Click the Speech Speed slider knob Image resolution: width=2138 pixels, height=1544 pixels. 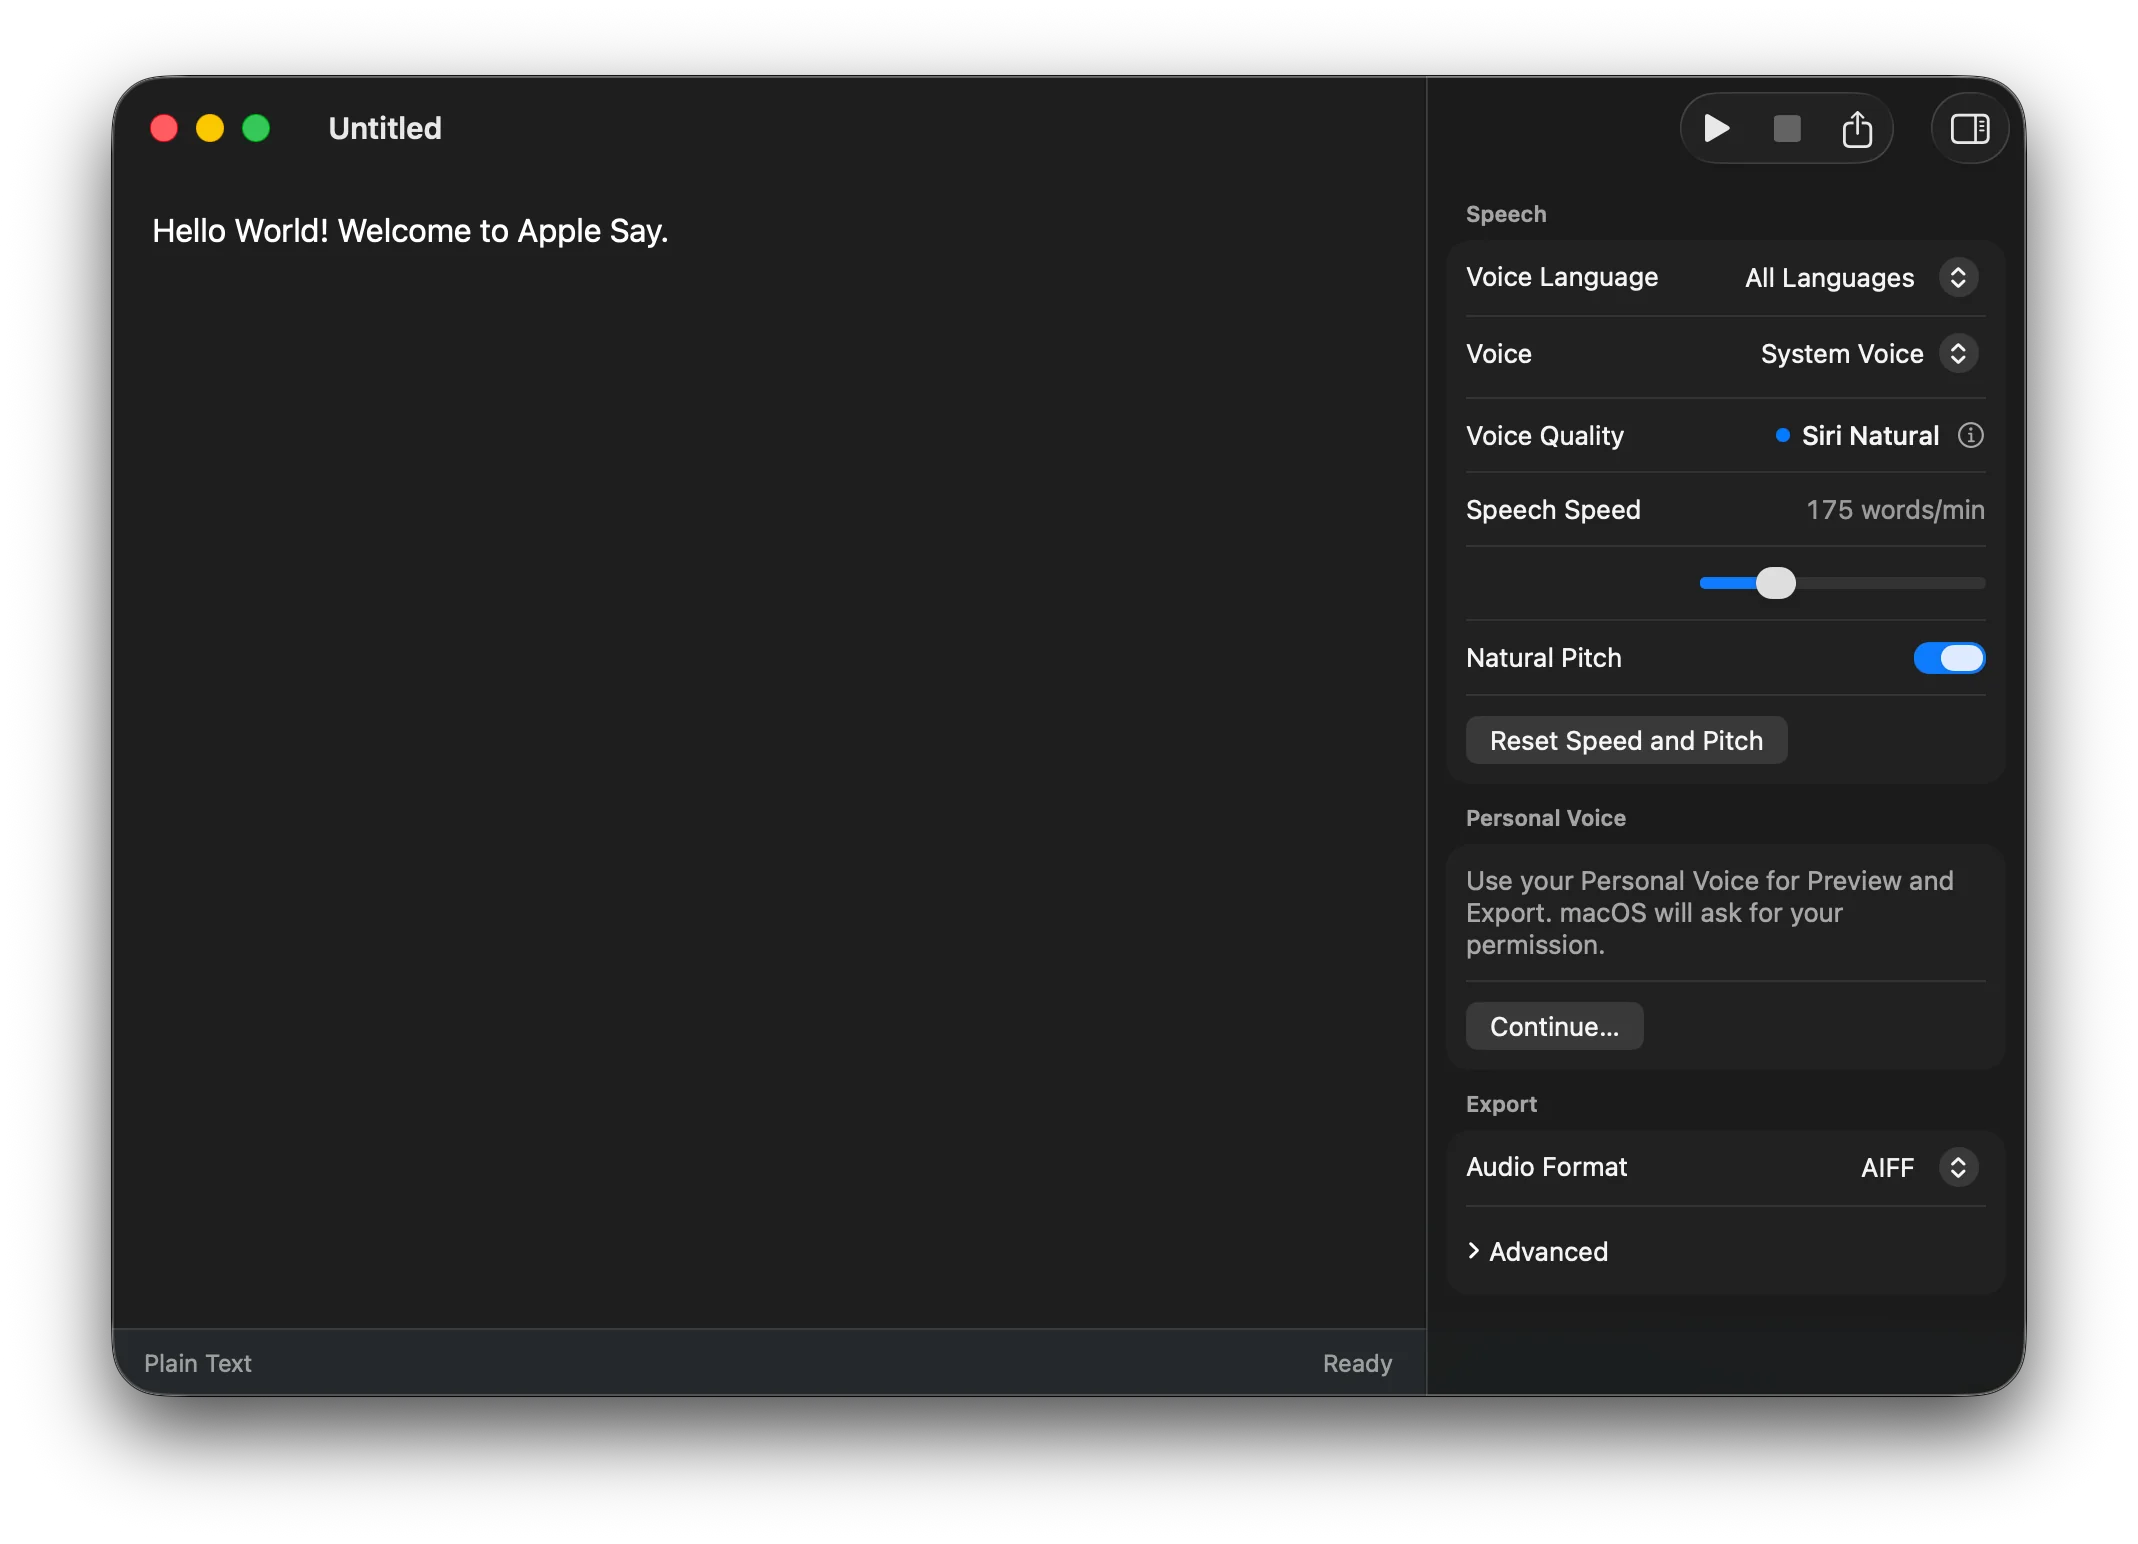click(x=1775, y=583)
